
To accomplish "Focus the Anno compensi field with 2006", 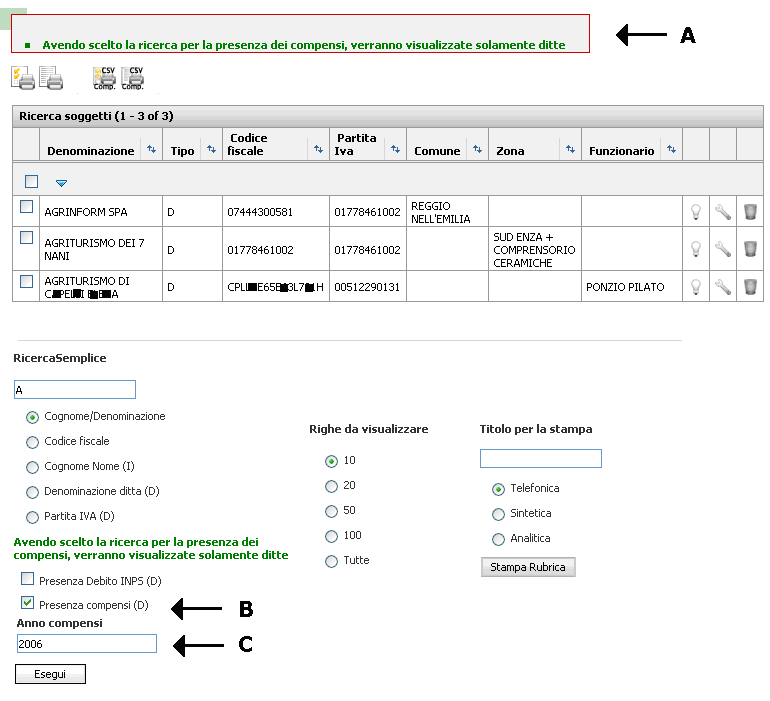I will pos(87,644).
